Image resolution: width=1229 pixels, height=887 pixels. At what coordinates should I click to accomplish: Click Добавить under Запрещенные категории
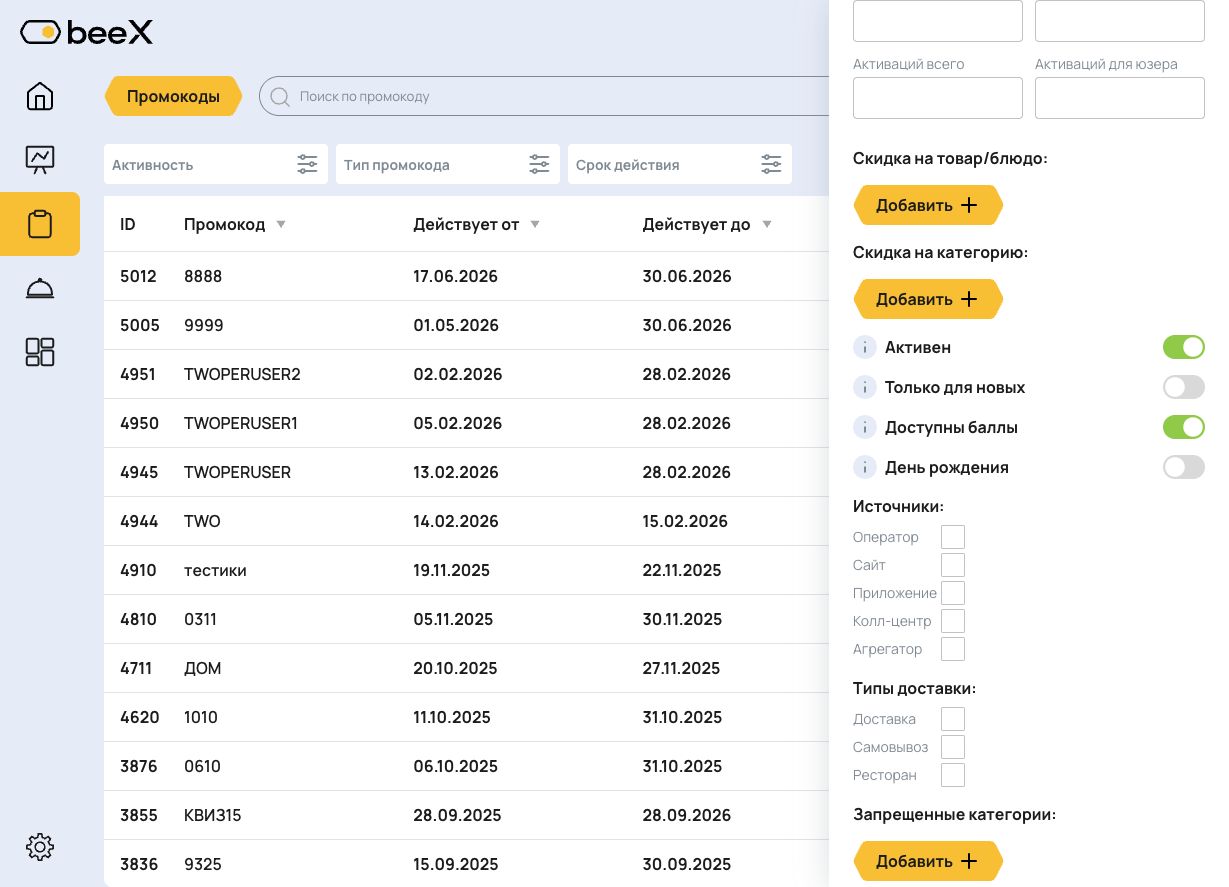(x=928, y=861)
